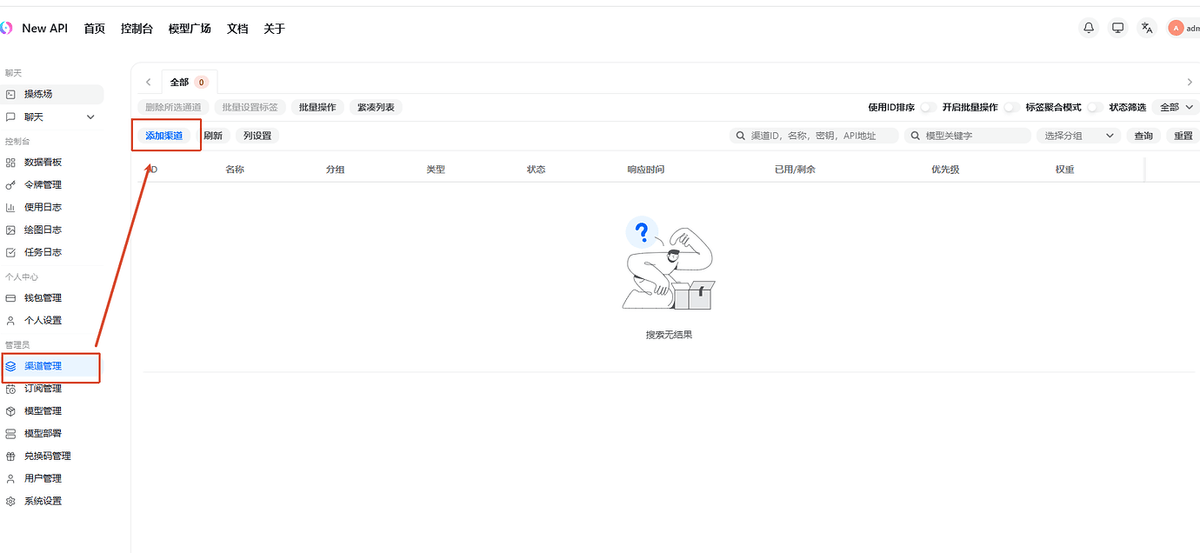The width and height of the screenshot is (1200, 553).
Task: Click the 令牌管理 key icon
Action: [11, 185]
